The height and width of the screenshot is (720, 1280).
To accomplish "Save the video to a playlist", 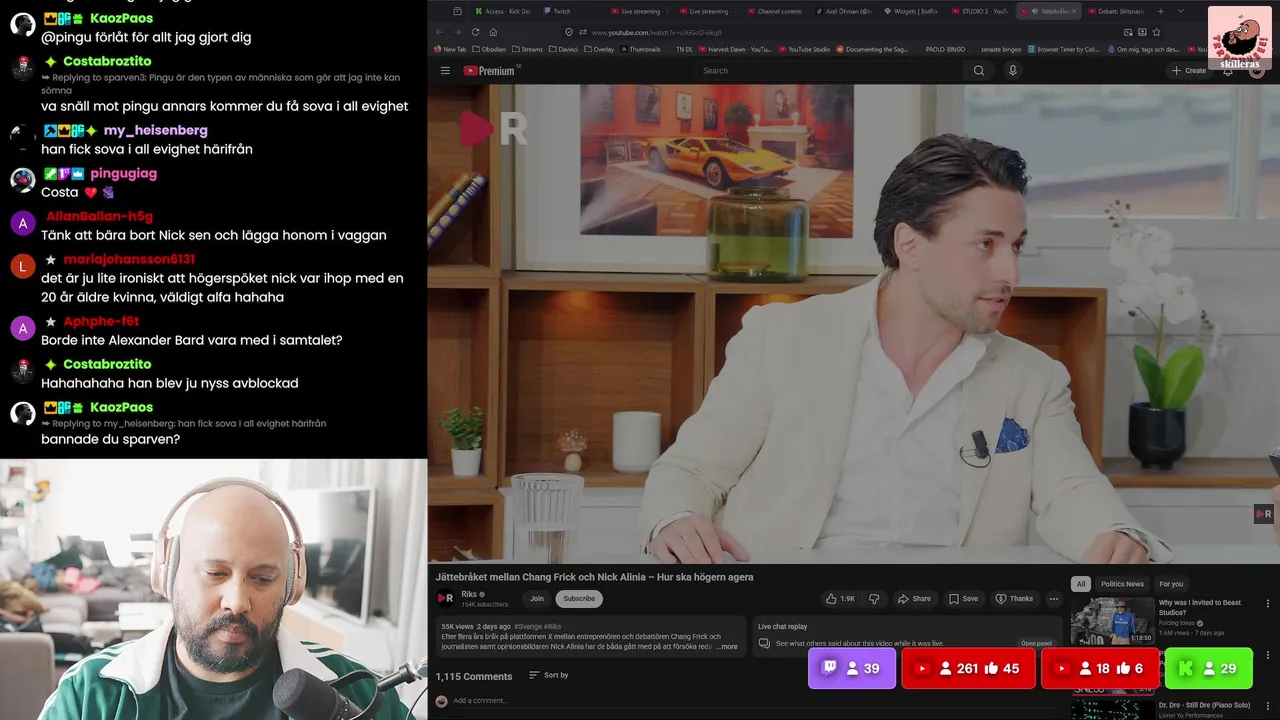I will [x=964, y=599].
